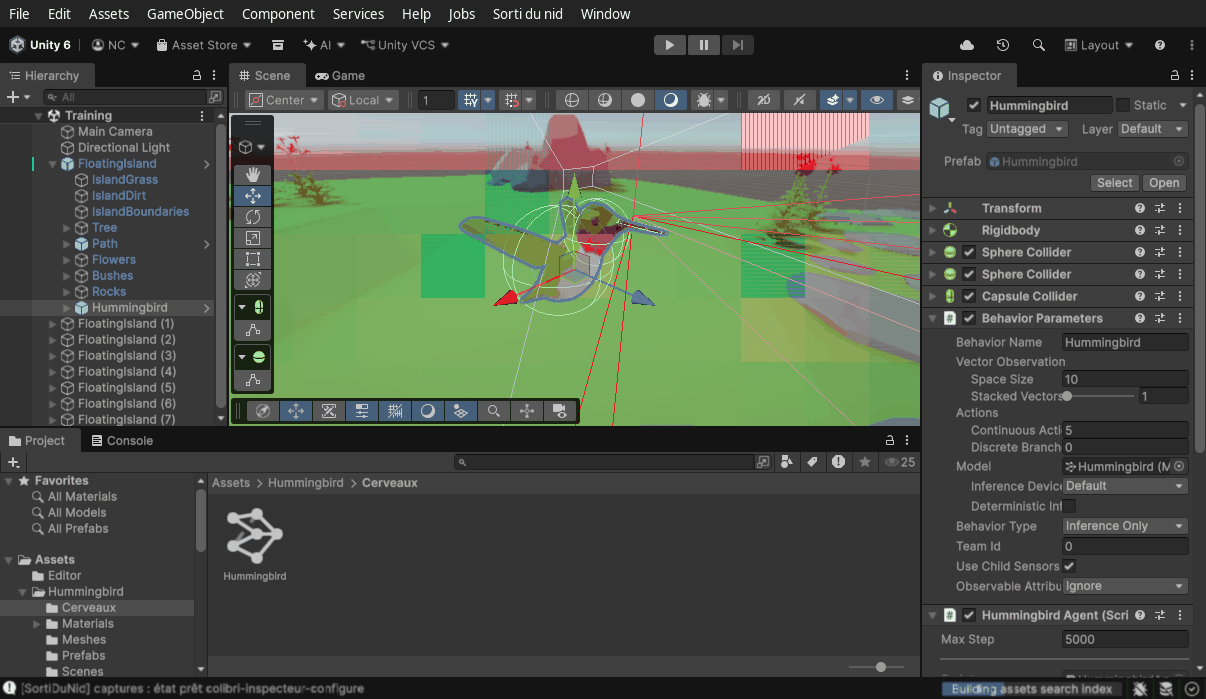Select the Rotate tool
This screenshot has width=1206, height=699.
(x=253, y=217)
